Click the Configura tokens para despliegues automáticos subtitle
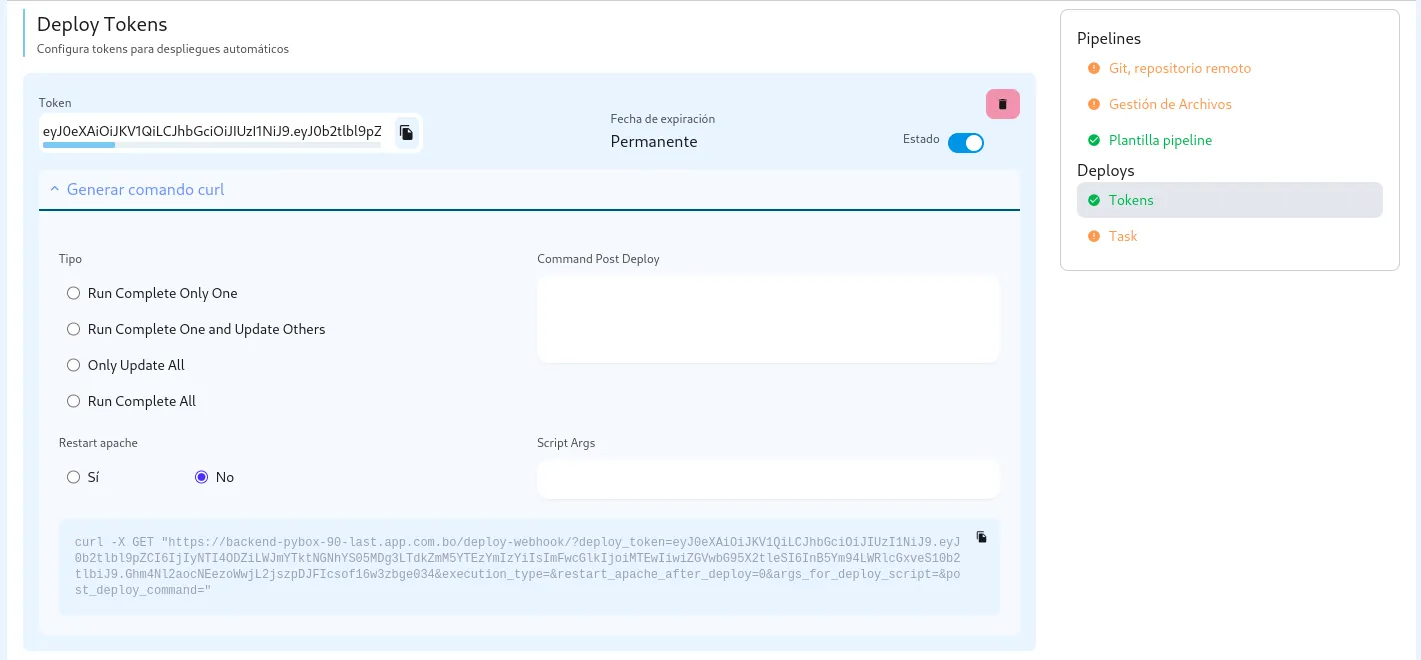This screenshot has width=1421, height=660. point(163,48)
